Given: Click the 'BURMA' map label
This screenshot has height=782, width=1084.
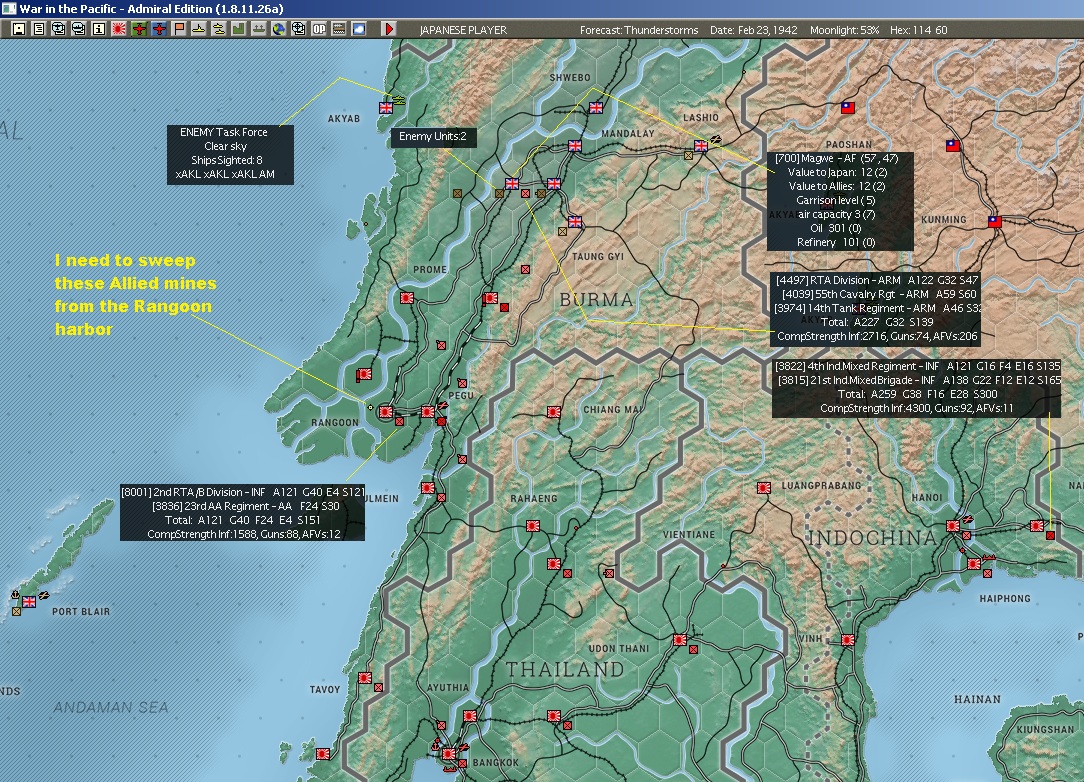Looking at the screenshot, I should (596, 300).
